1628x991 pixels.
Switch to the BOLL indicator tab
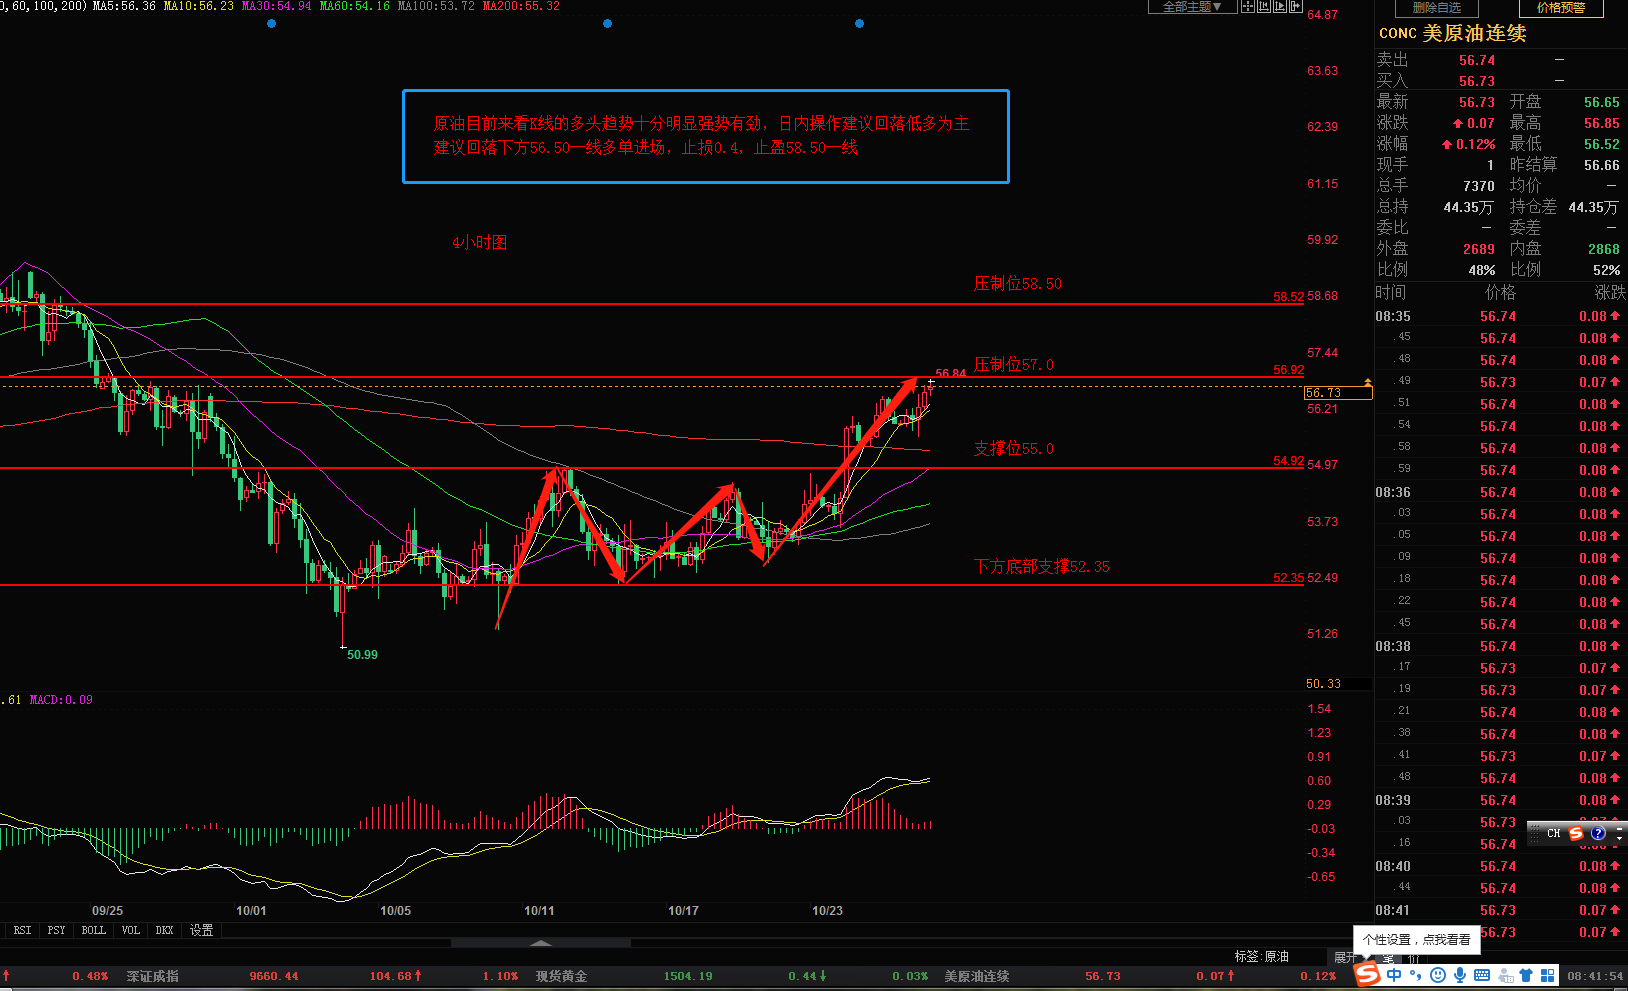point(94,930)
